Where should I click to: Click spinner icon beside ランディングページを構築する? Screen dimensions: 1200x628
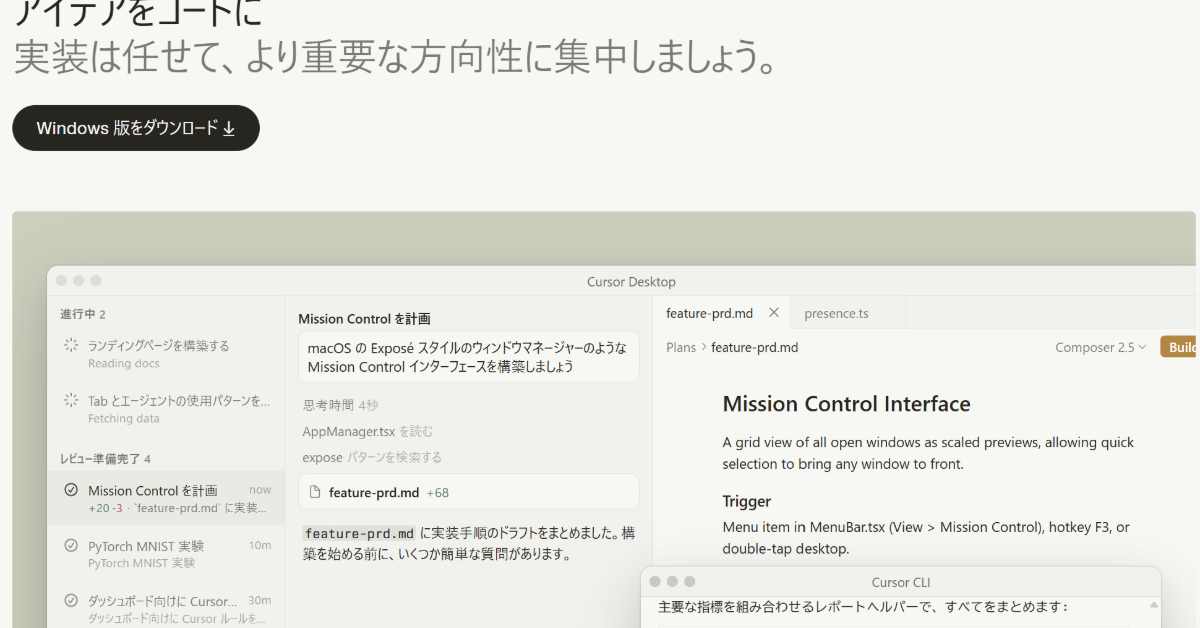click(71, 345)
